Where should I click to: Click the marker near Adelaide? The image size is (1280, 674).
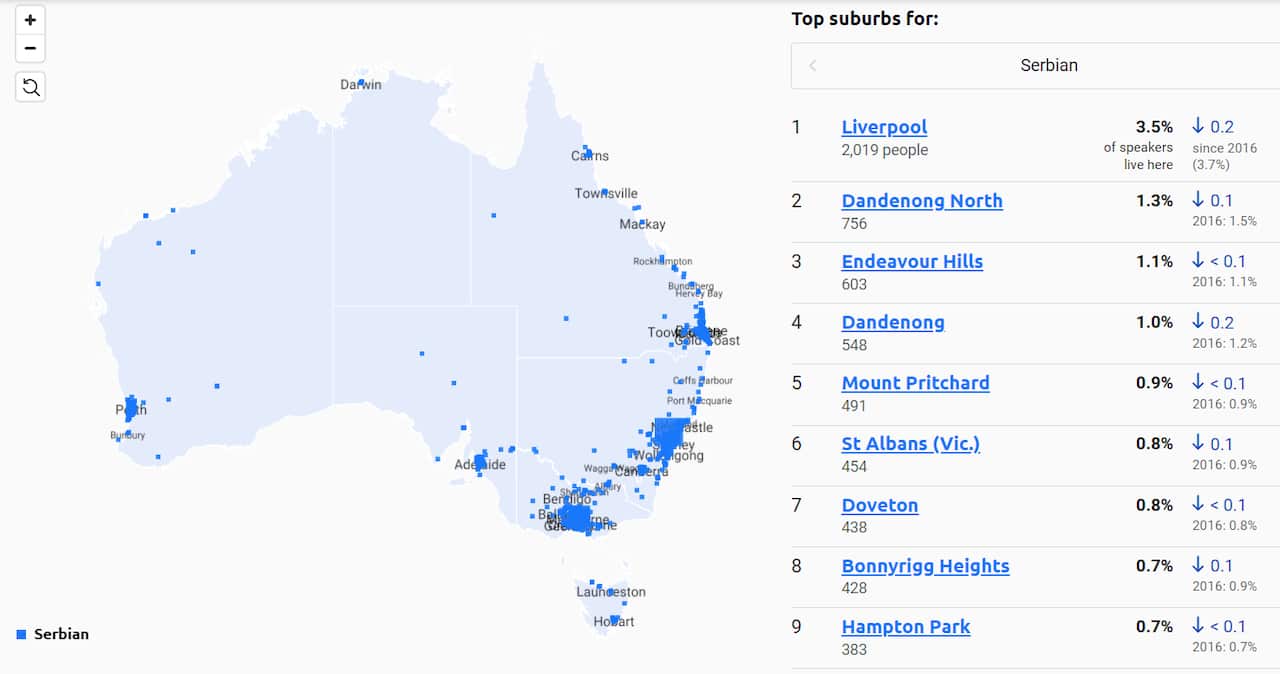click(478, 462)
